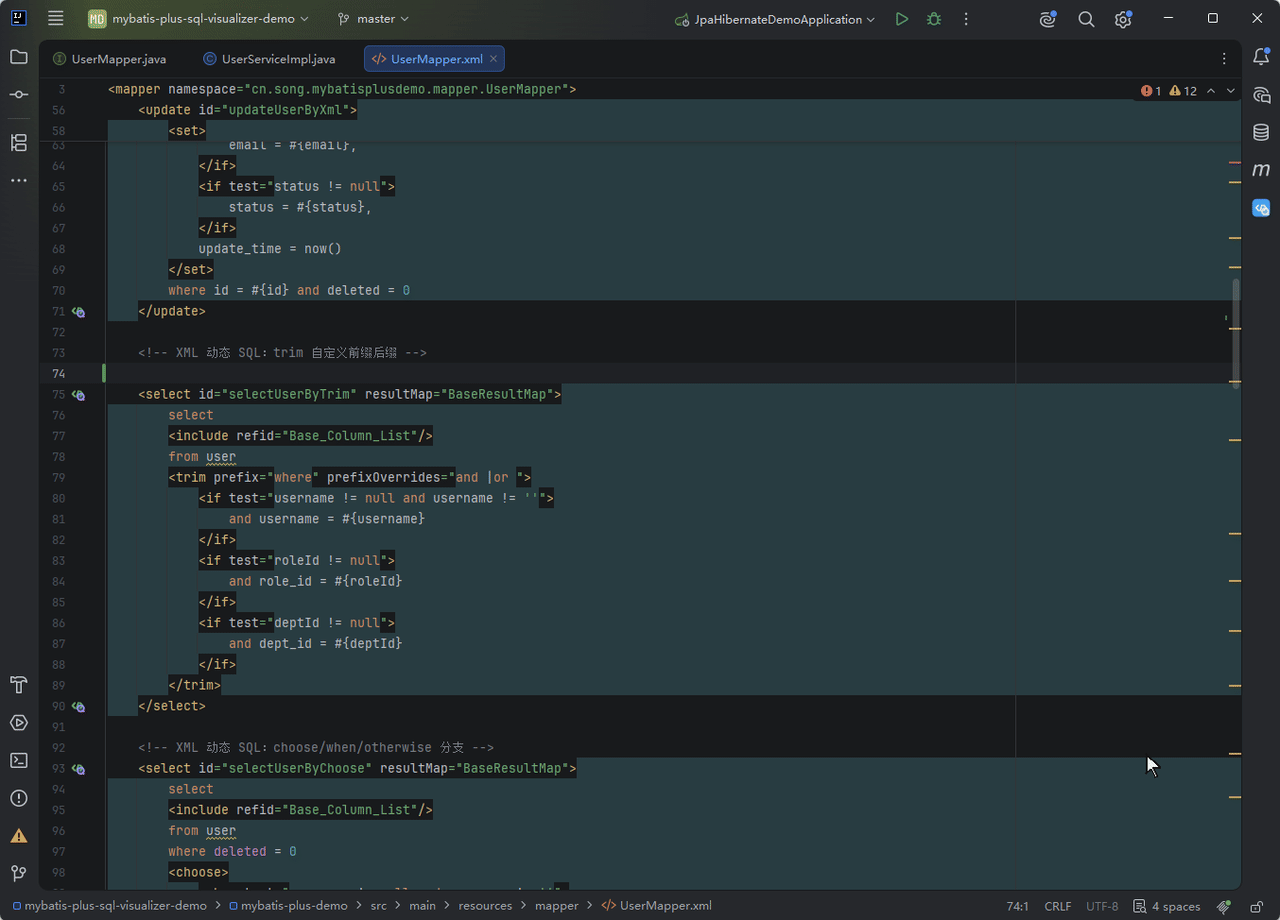Click the resources breadcrumb in the status bar
This screenshot has height=920, width=1280.
tap(485, 906)
